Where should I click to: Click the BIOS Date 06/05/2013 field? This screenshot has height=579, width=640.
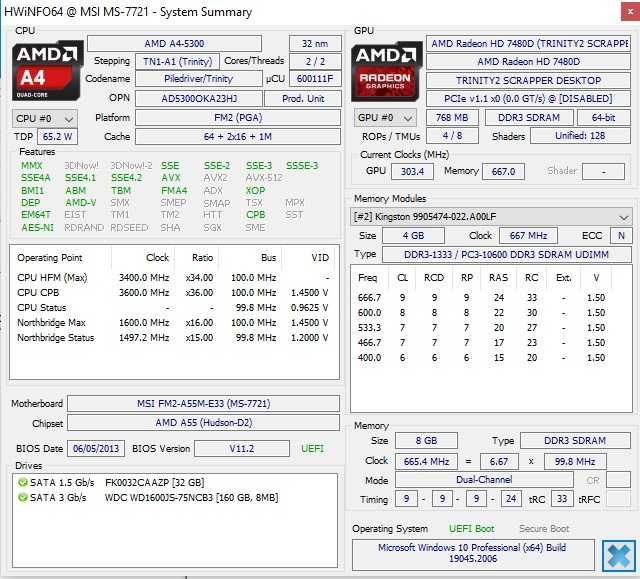pos(96,448)
